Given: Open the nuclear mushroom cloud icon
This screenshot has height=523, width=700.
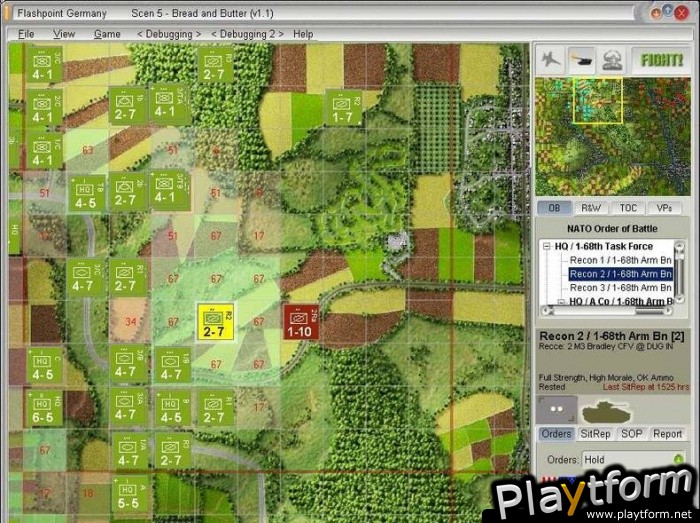Looking at the screenshot, I should point(612,59).
